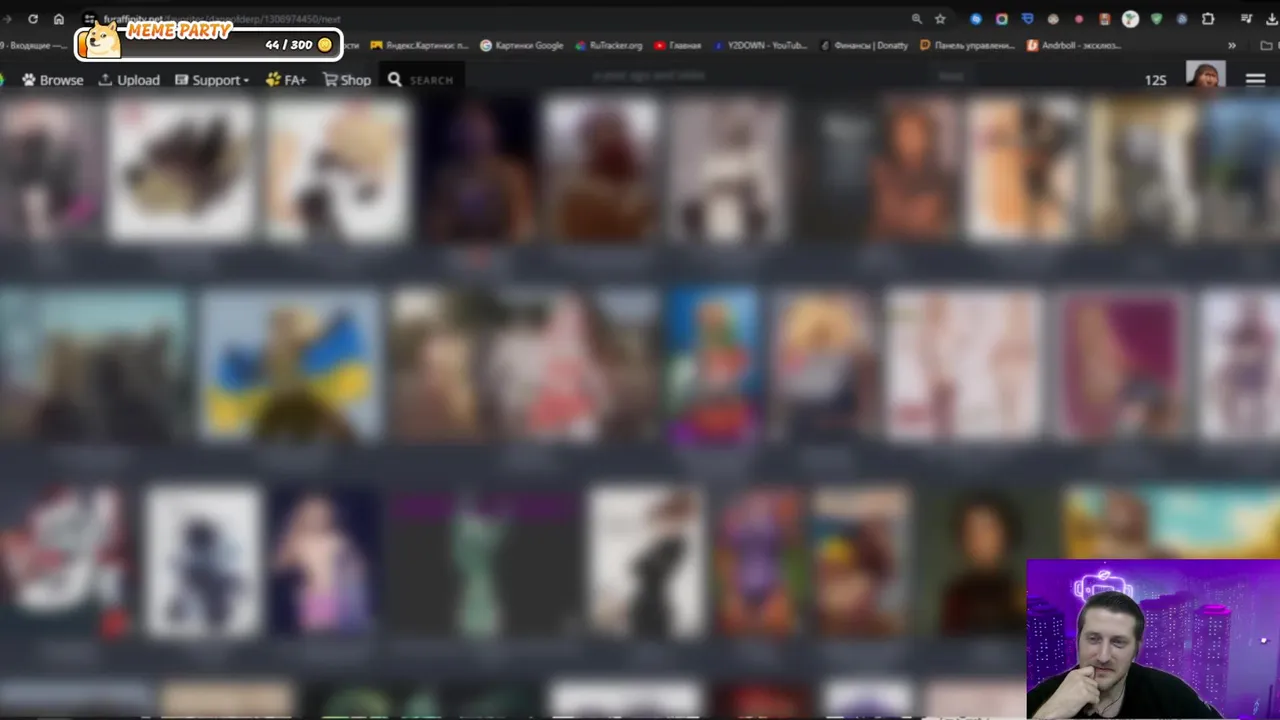The width and height of the screenshot is (1280, 720).
Task: Click the red floppy disk extension icon
Action: (1105, 19)
